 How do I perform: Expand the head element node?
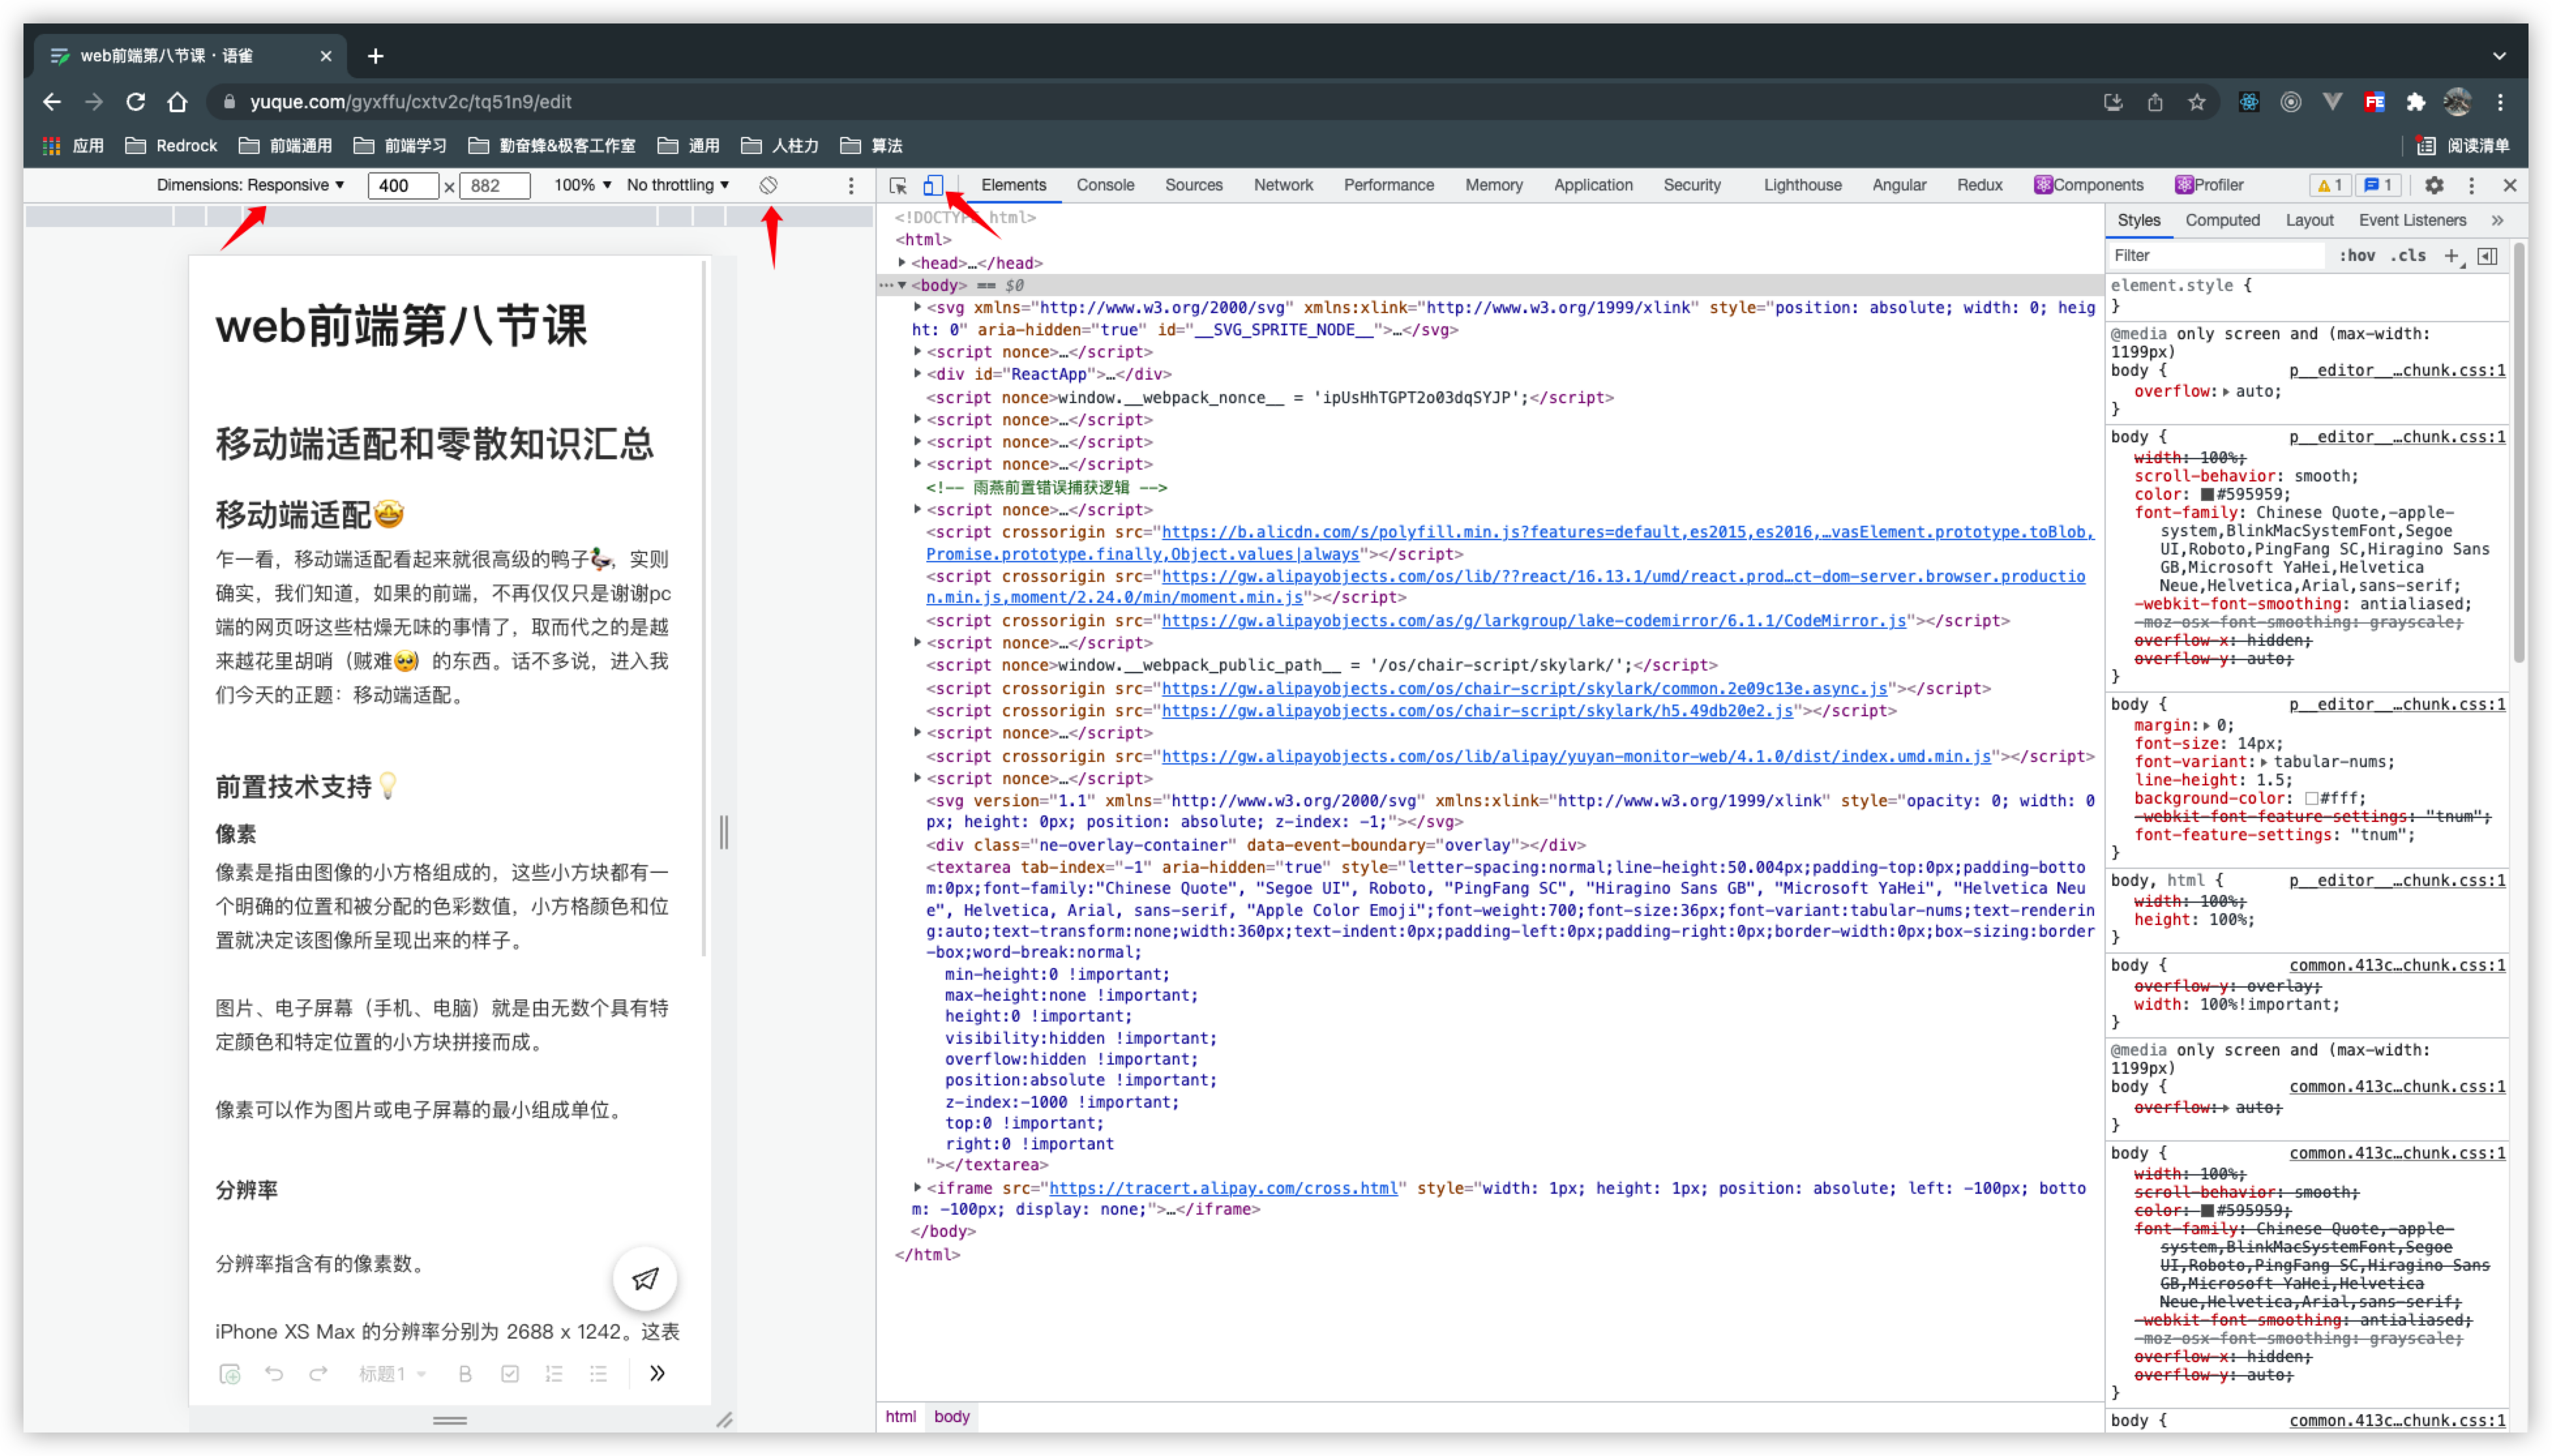coord(902,263)
